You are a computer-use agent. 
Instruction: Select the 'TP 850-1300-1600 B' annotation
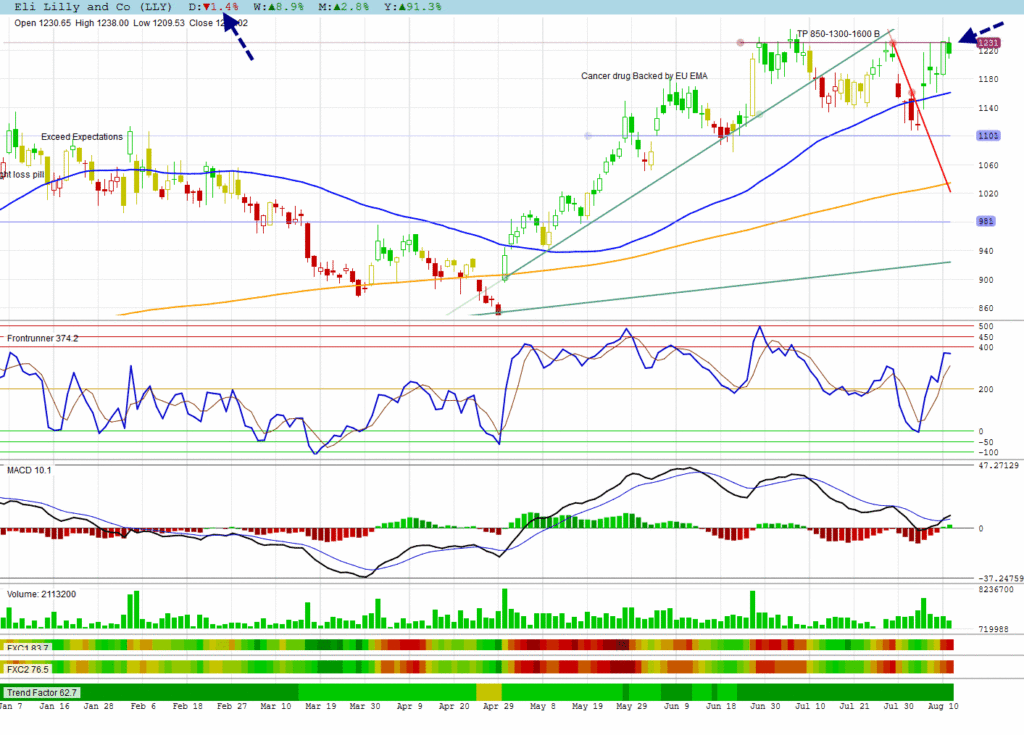838,34
